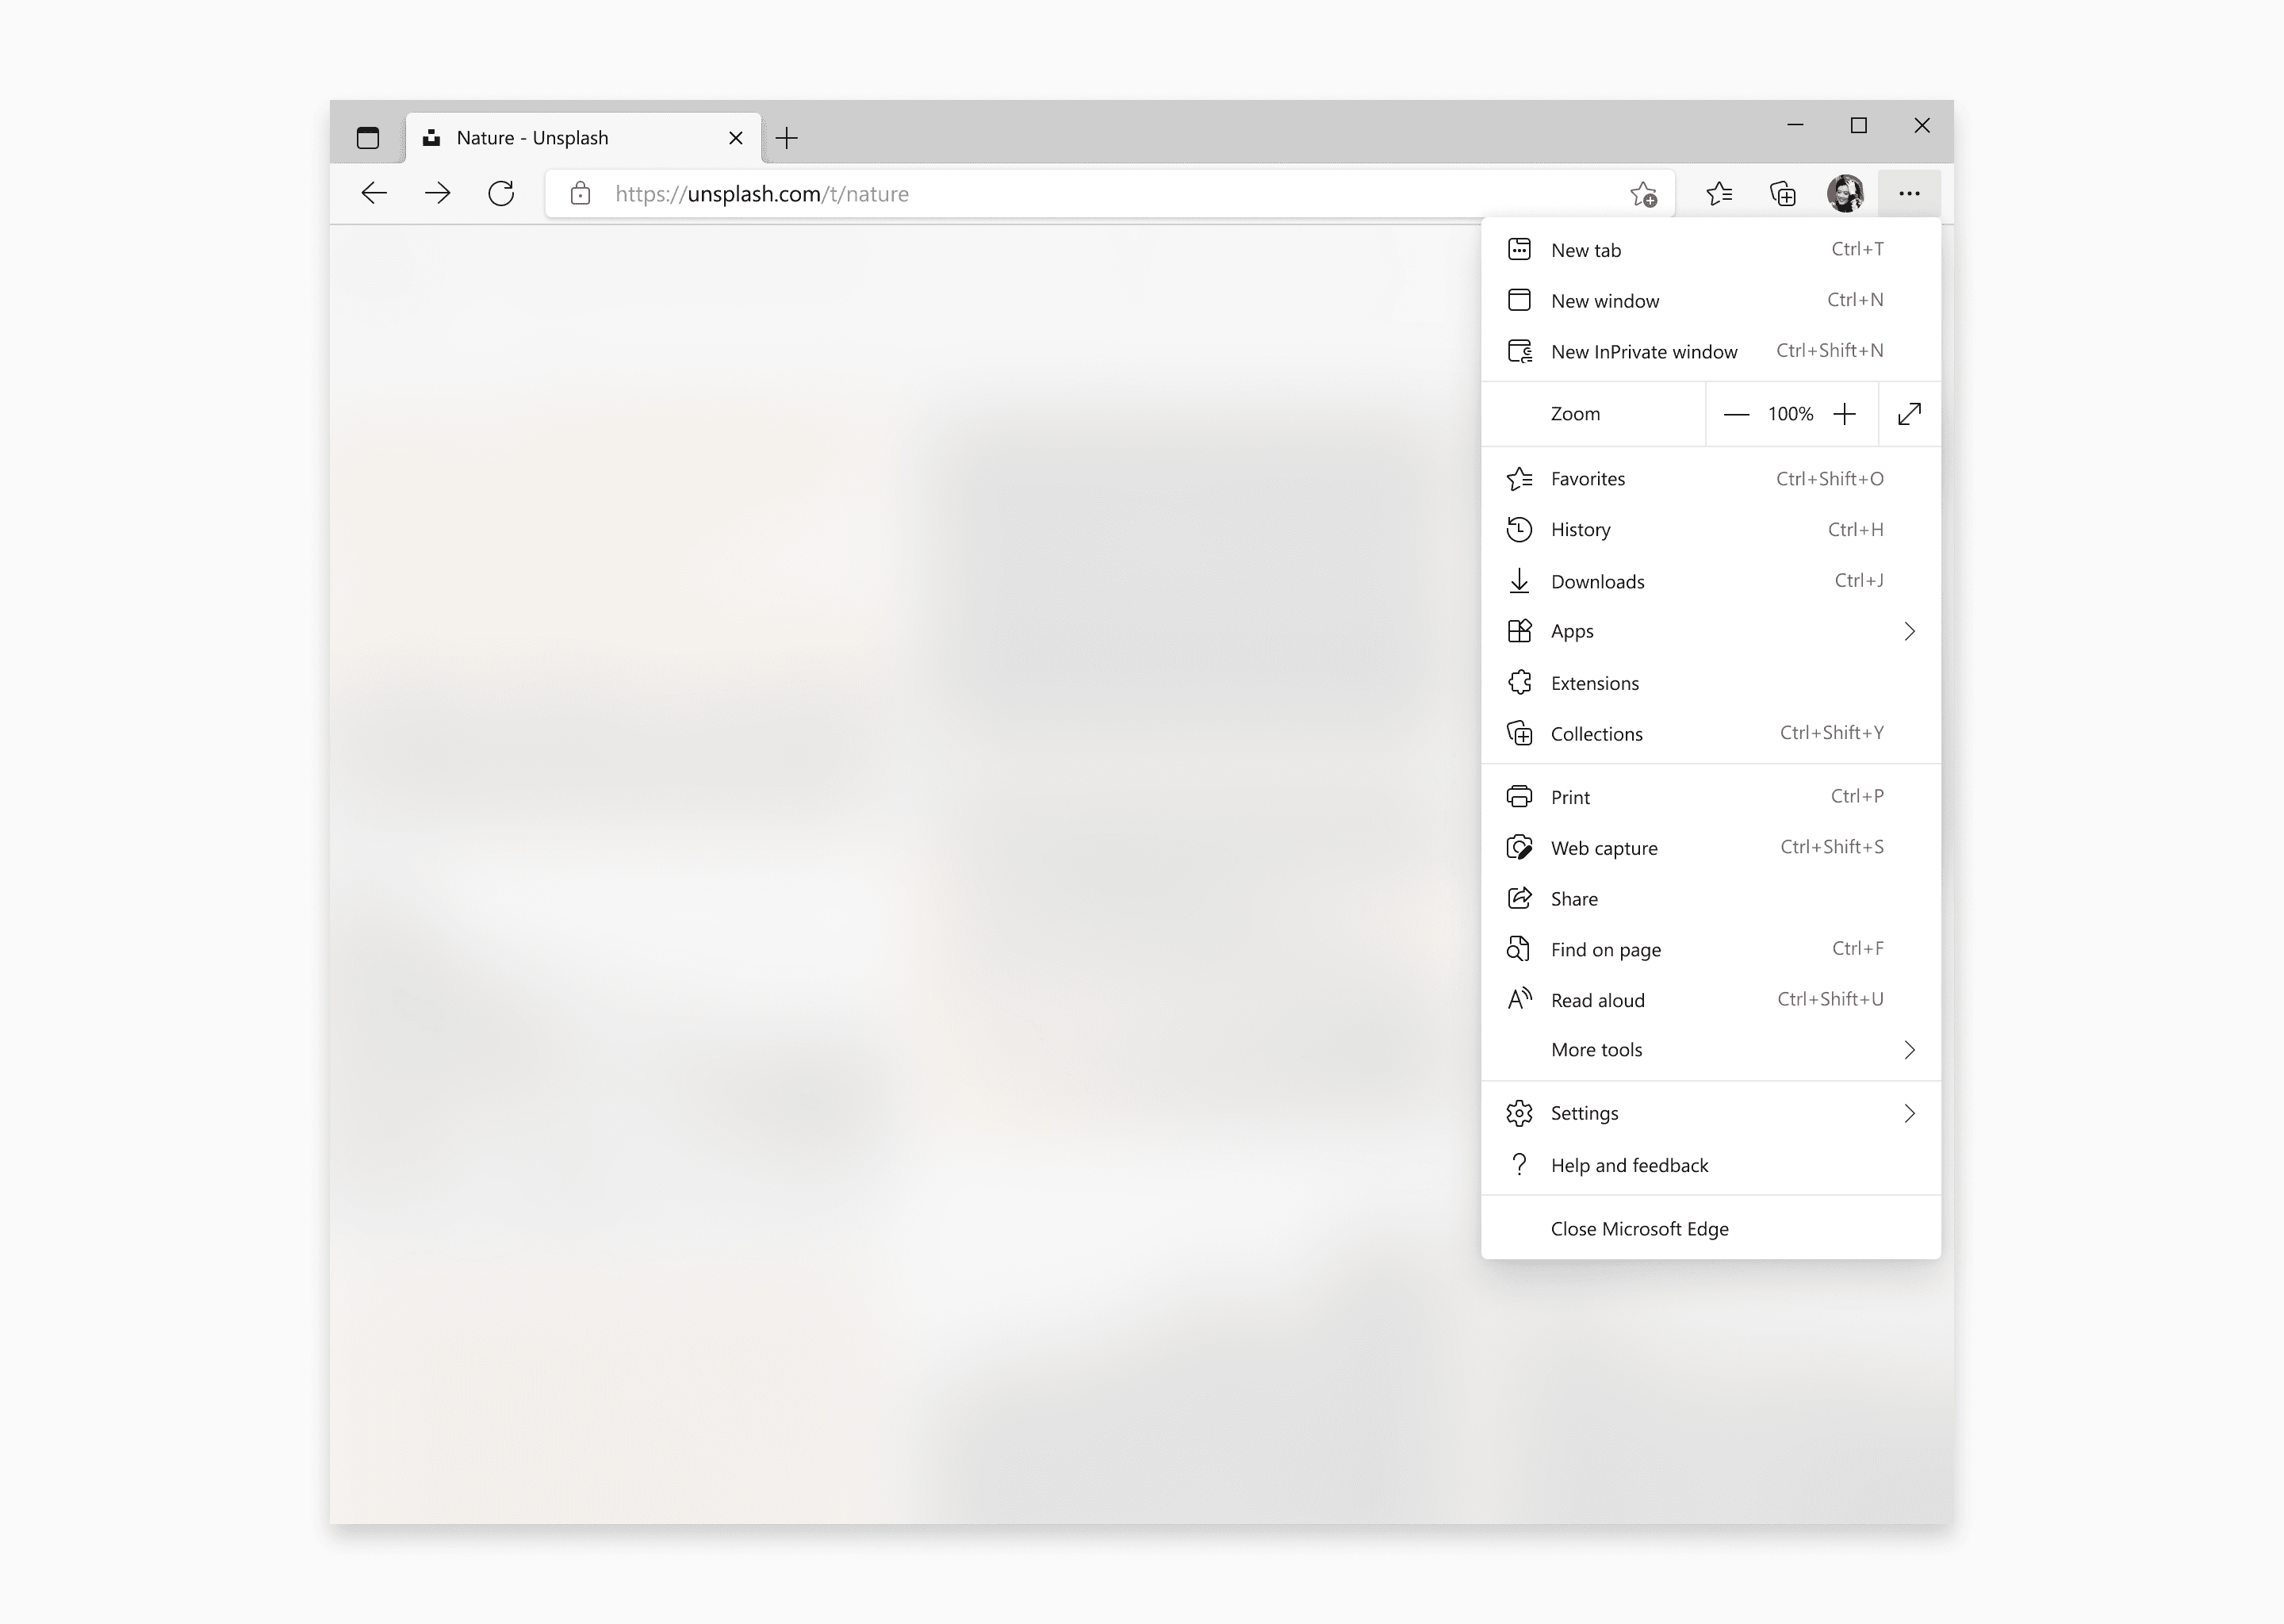Expand the More tools submenu

coord(1711,1049)
